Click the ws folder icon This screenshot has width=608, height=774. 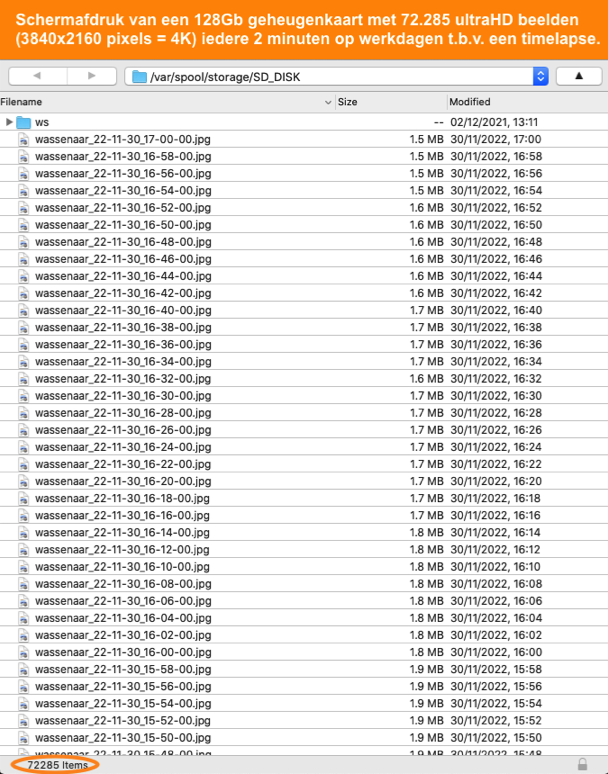(x=24, y=122)
